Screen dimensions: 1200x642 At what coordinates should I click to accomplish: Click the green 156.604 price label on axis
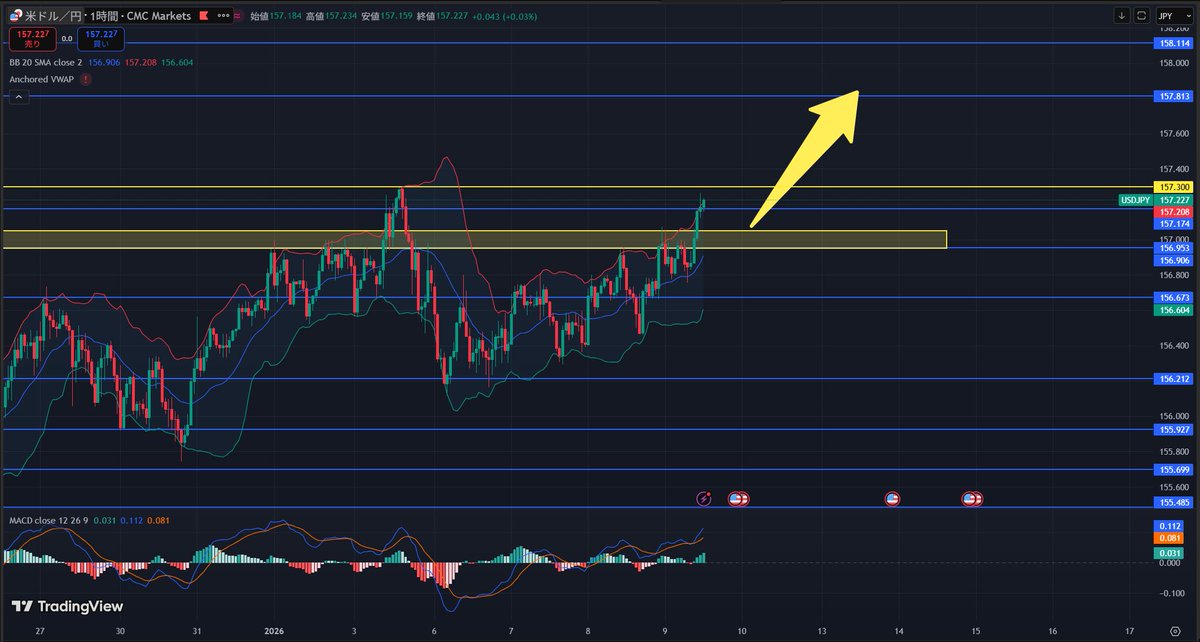coord(1172,311)
